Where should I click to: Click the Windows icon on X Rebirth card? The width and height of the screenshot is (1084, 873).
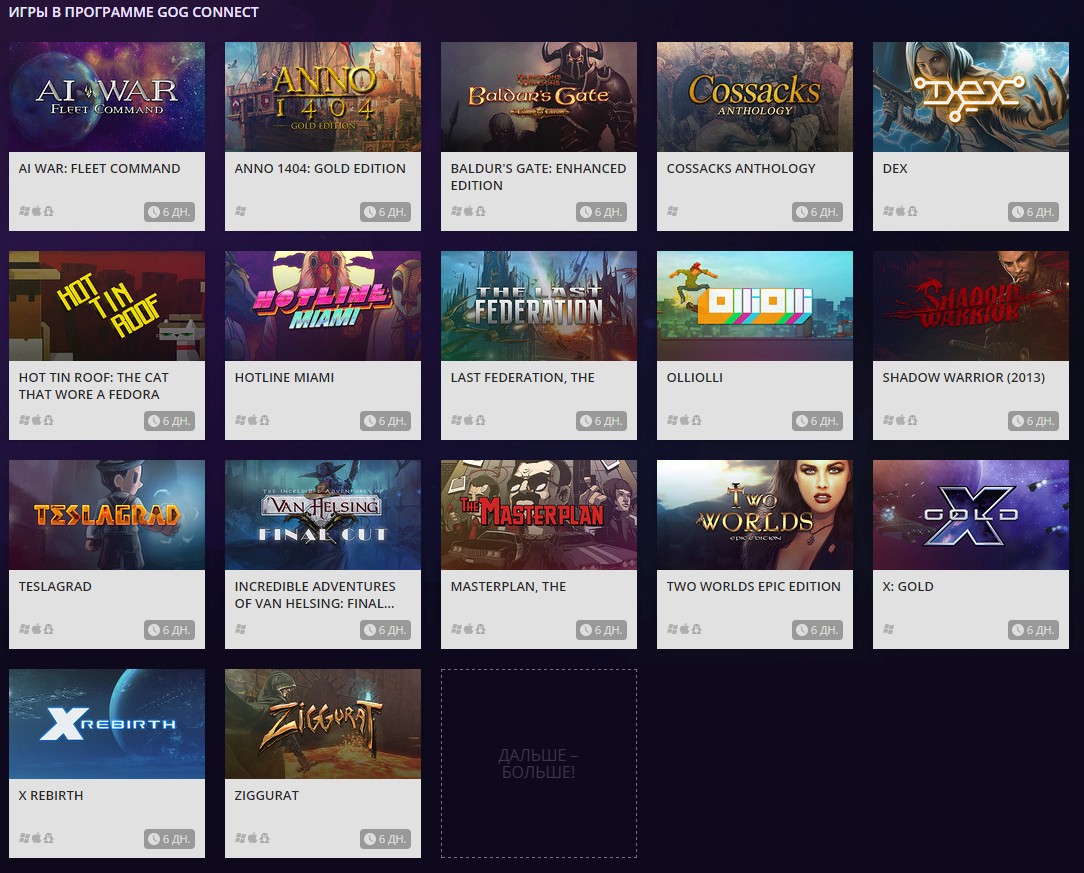click(x=24, y=838)
